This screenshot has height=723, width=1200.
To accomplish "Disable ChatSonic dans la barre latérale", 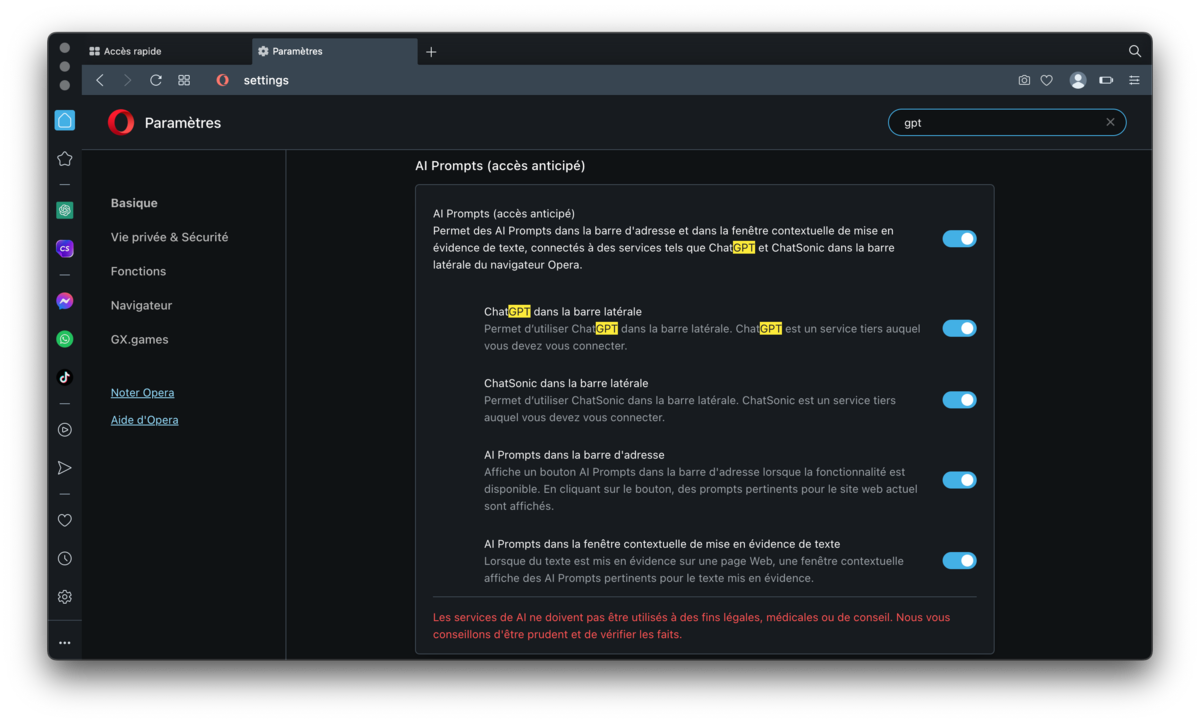I will [x=959, y=400].
